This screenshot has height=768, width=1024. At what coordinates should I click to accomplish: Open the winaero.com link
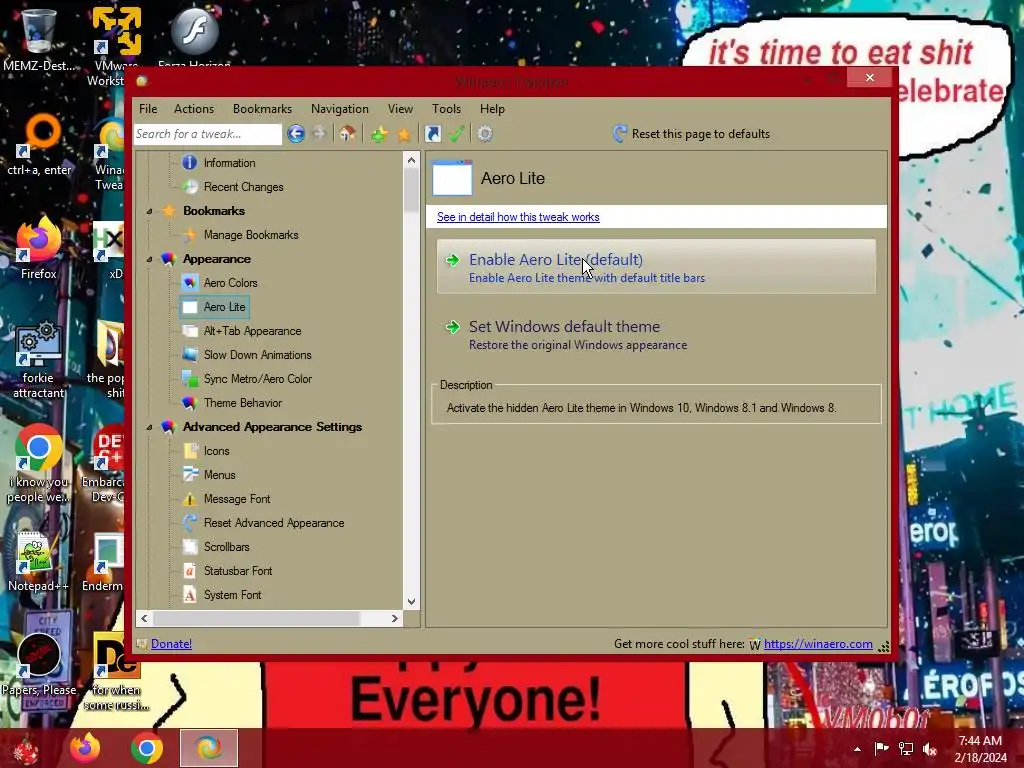[818, 644]
